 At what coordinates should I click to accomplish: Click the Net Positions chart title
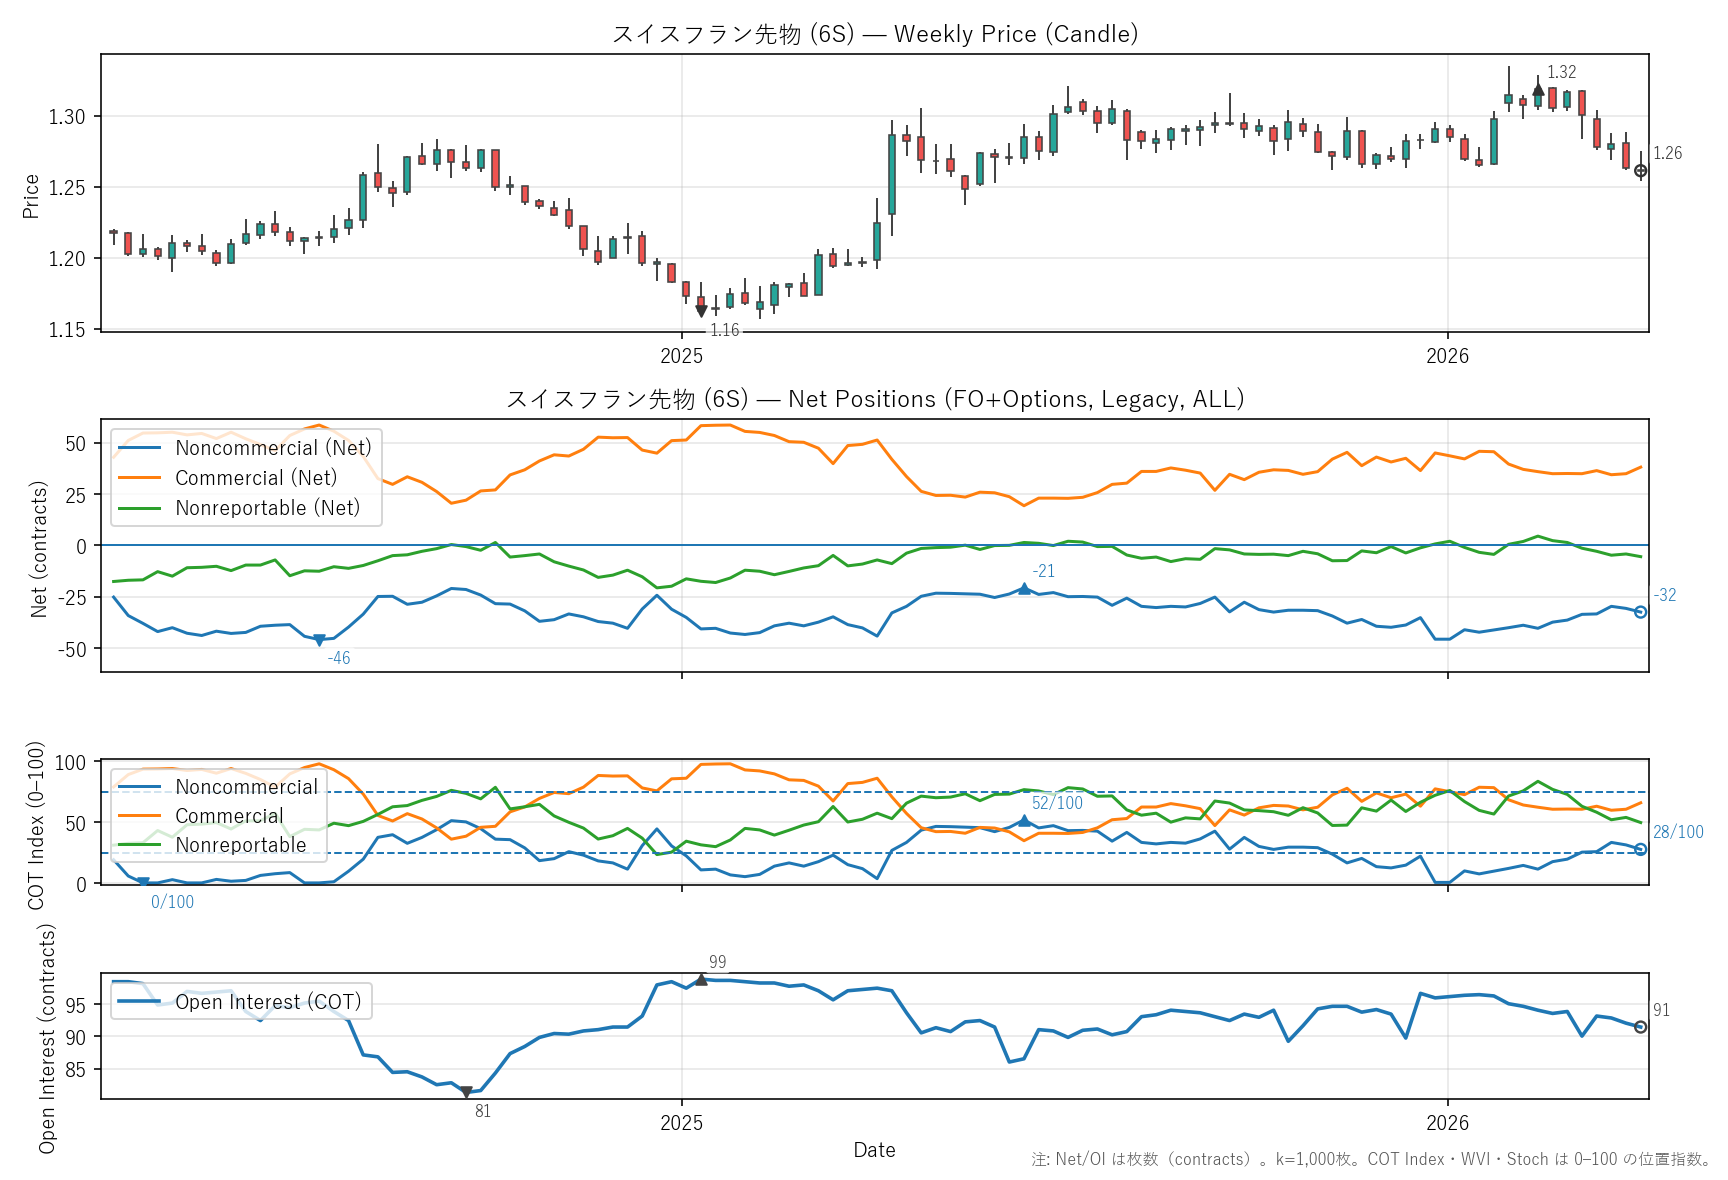coord(874,399)
